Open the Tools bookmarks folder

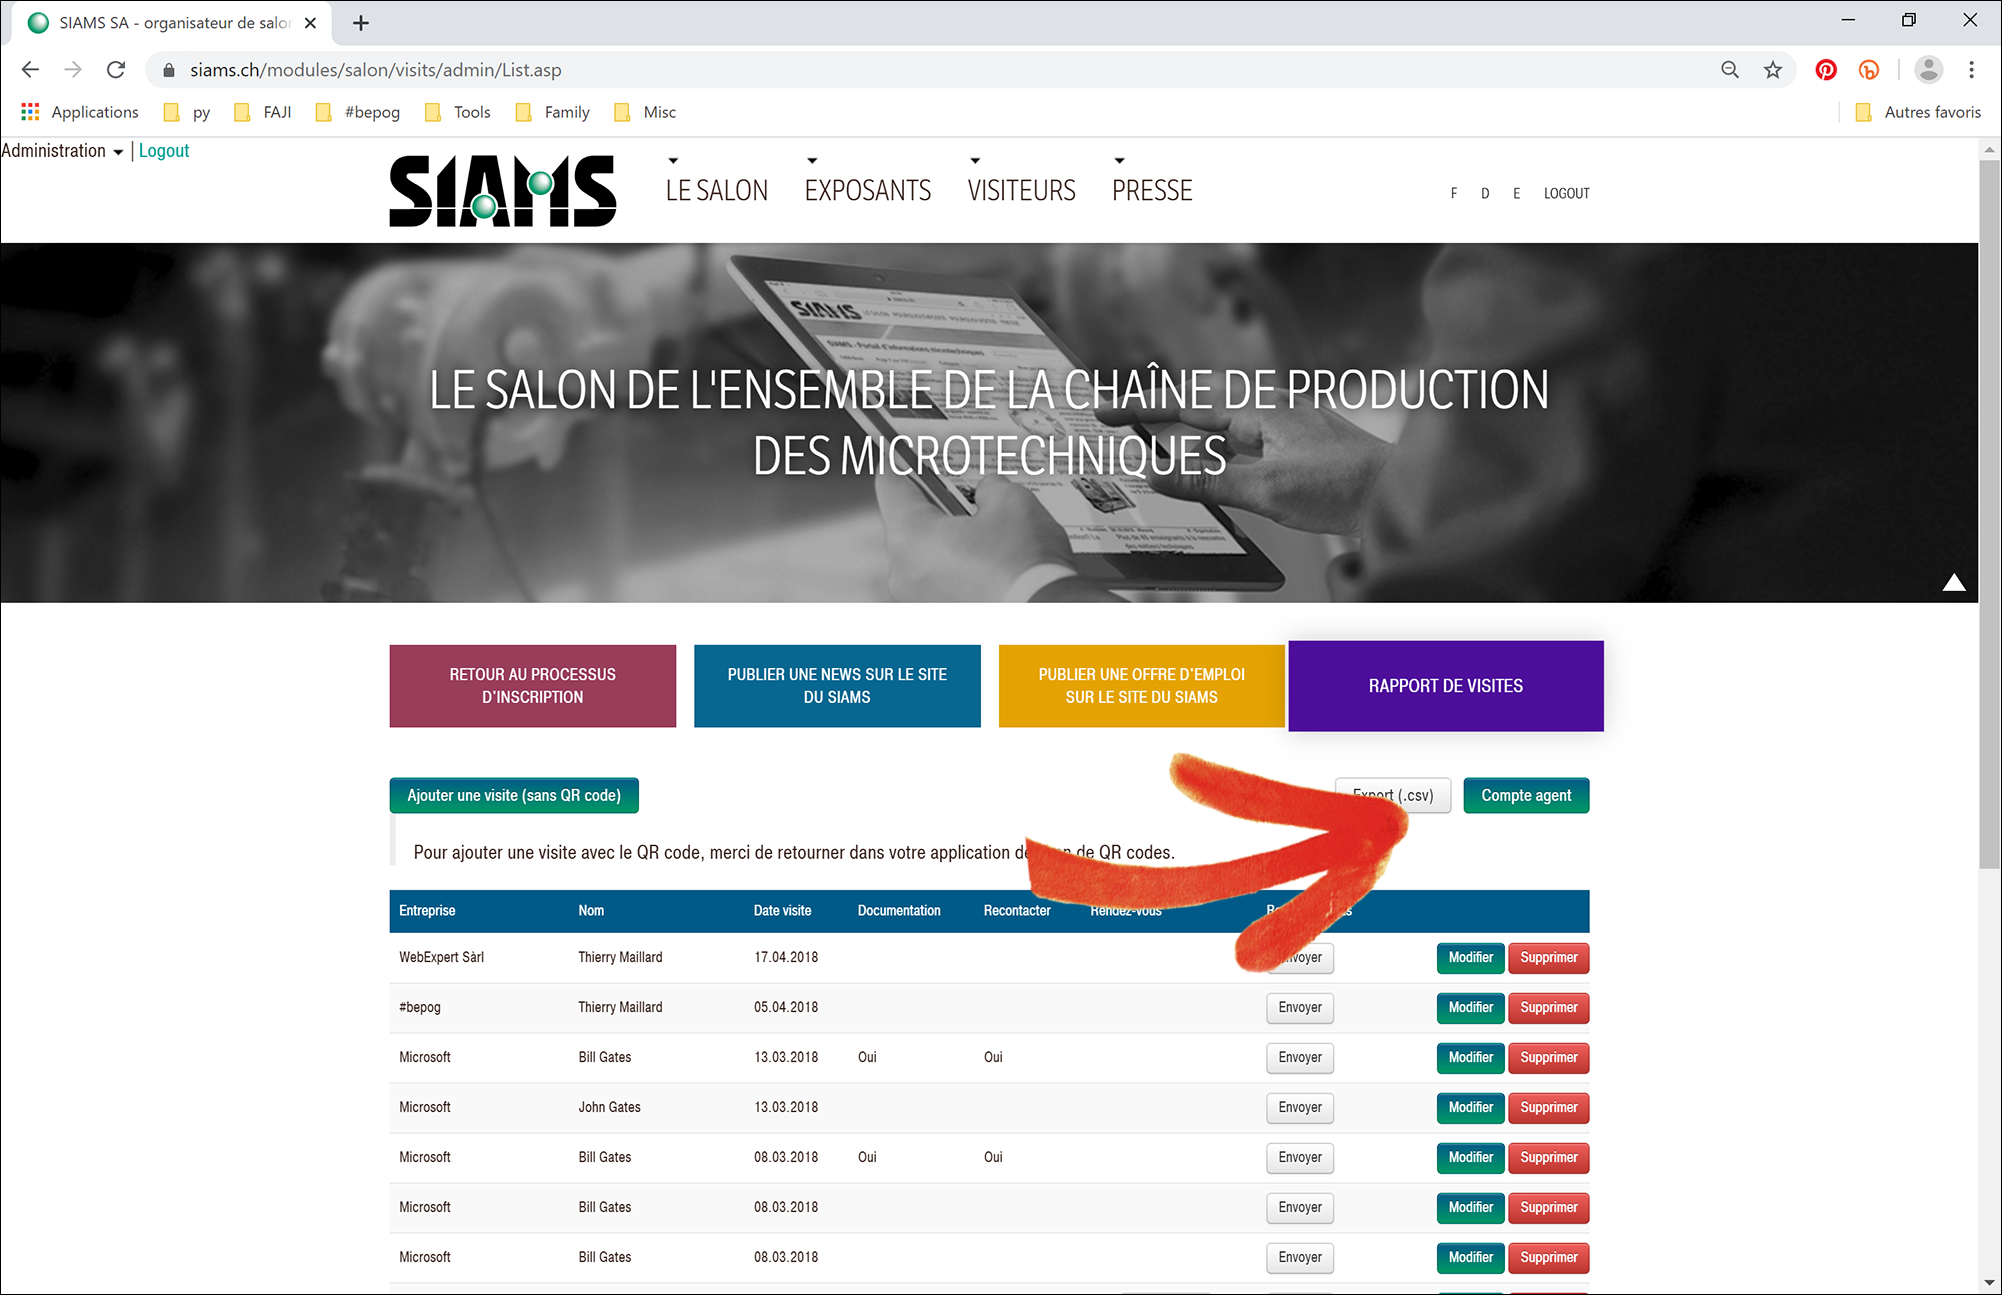[x=458, y=112]
